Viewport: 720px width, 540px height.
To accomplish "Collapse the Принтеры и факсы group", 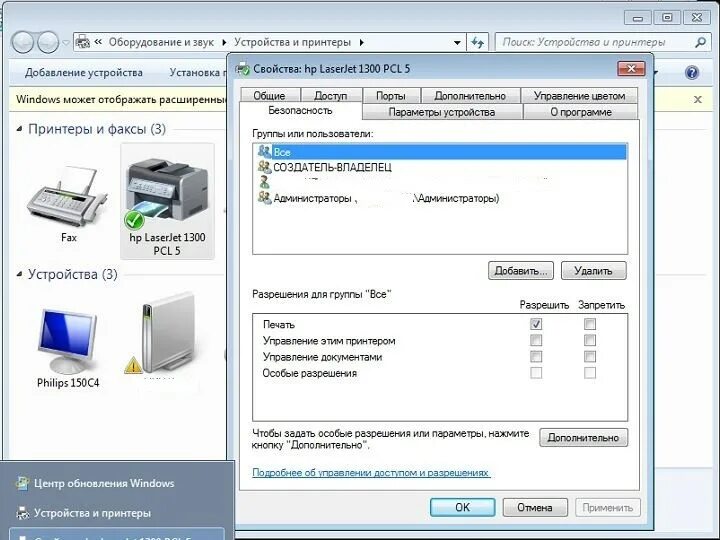I will [19, 129].
